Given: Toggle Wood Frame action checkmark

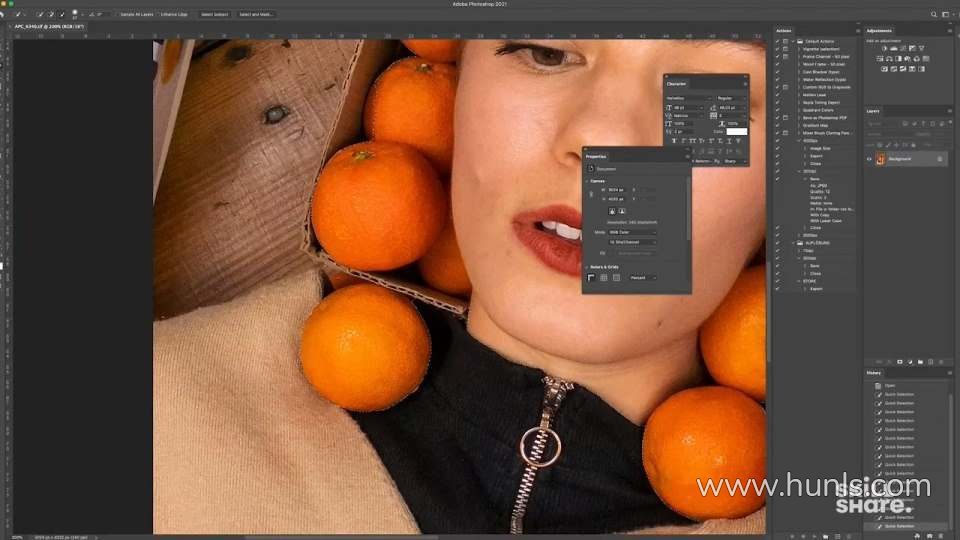Looking at the screenshot, I should (778, 64).
